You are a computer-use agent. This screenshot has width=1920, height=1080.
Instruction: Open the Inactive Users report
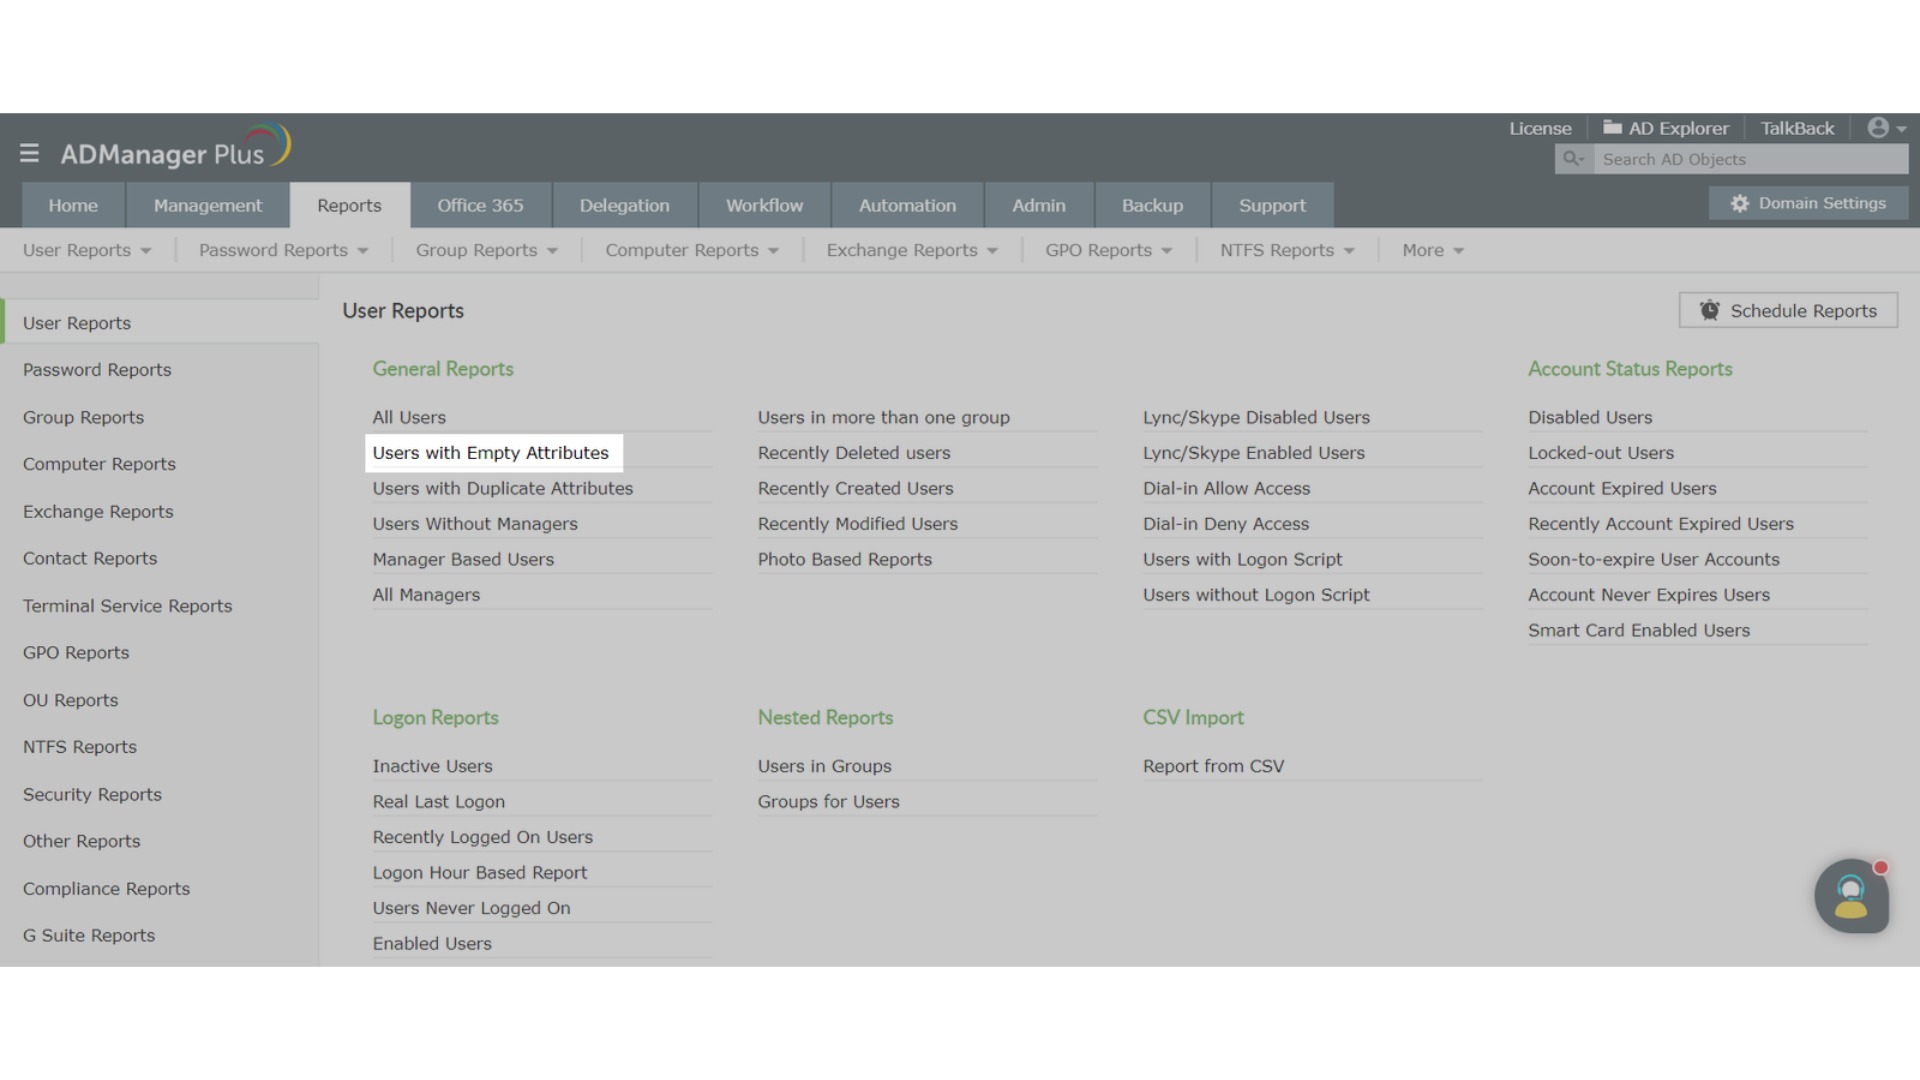[432, 766]
